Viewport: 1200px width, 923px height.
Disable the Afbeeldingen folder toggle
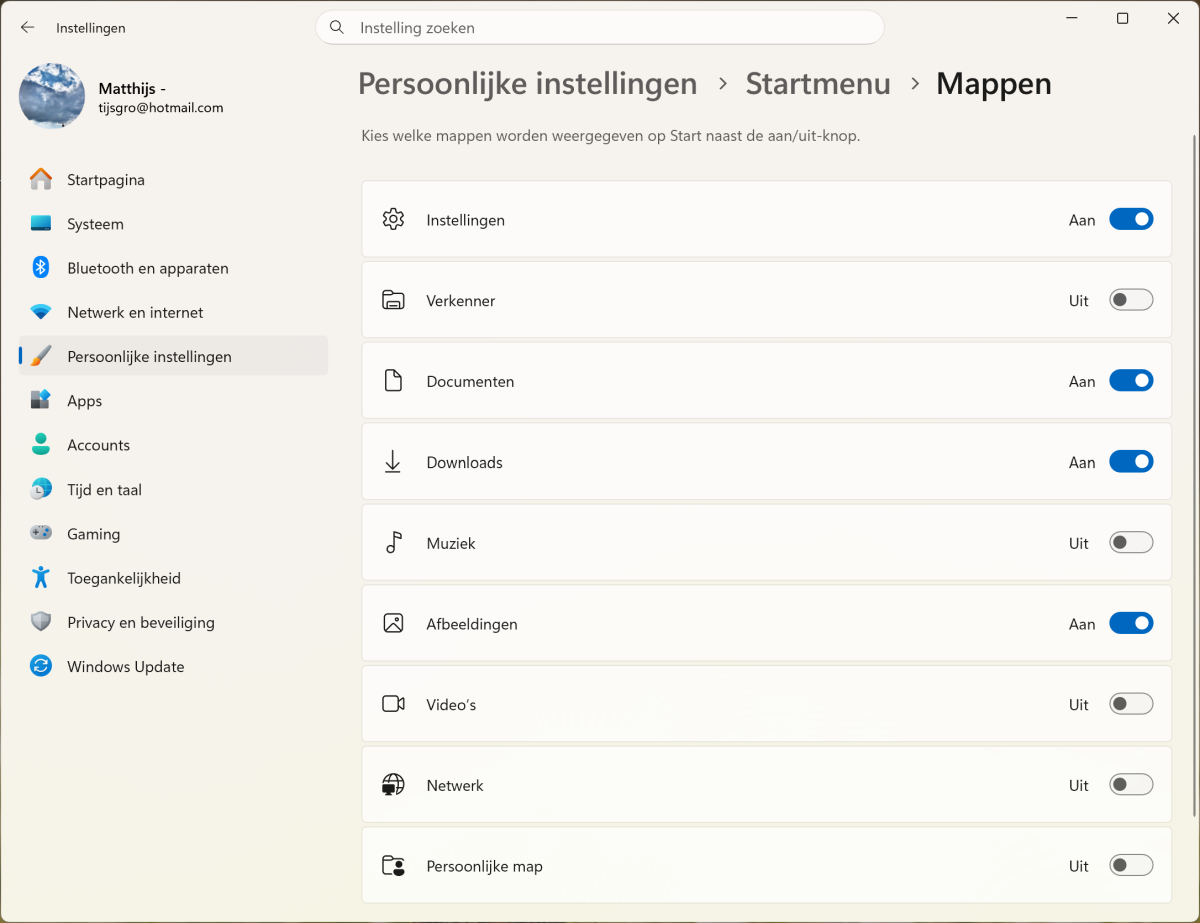click(1131, 624)
